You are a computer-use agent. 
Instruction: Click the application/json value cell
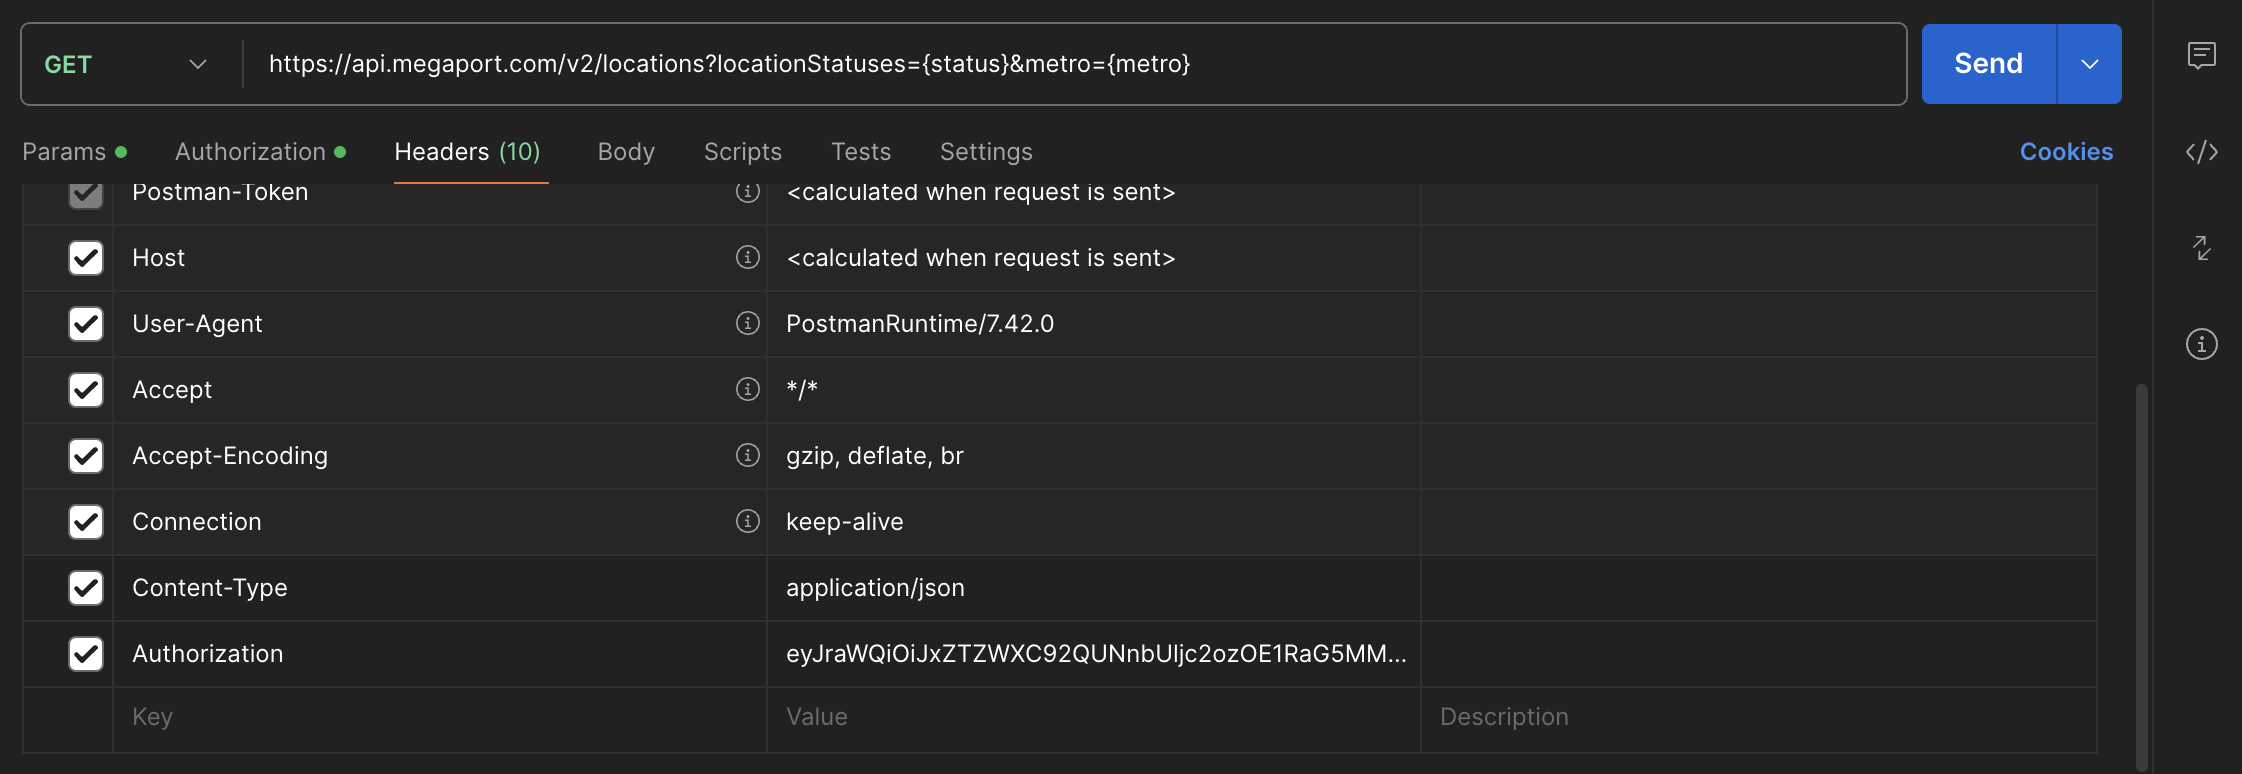(x=1094, y=588)
